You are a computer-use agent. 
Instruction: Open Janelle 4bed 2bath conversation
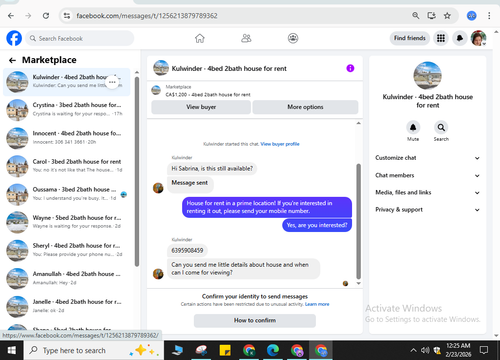coord(67,306)
